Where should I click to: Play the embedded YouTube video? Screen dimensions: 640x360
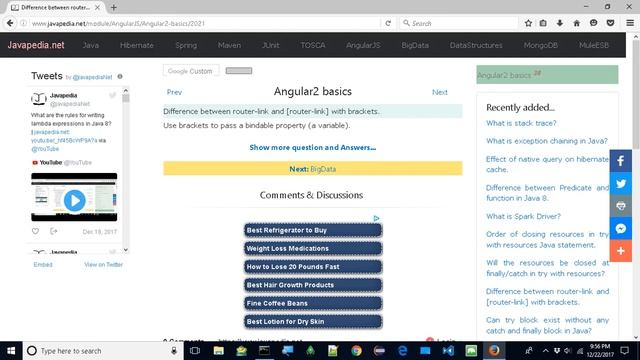74,200
